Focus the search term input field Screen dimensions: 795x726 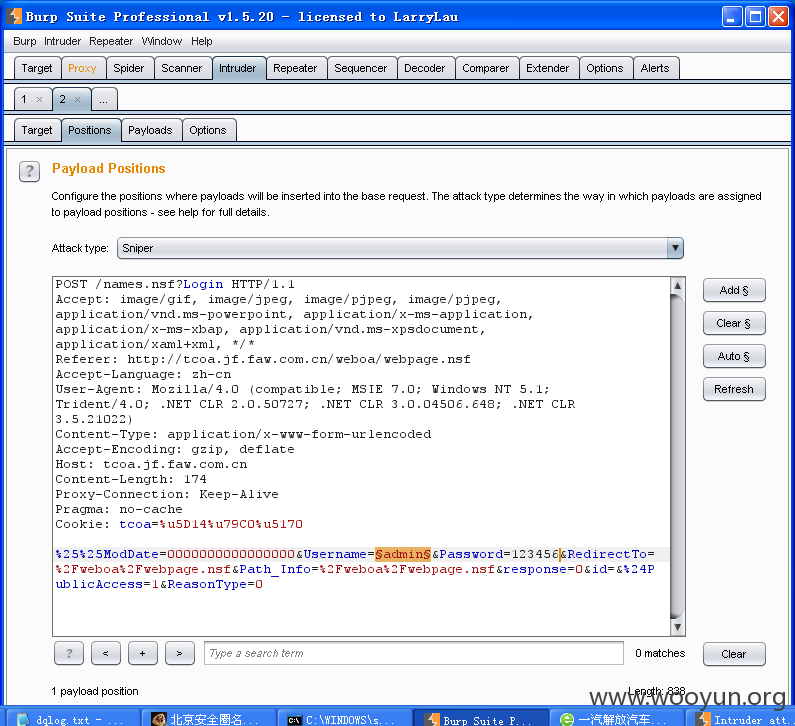[414, 654]
